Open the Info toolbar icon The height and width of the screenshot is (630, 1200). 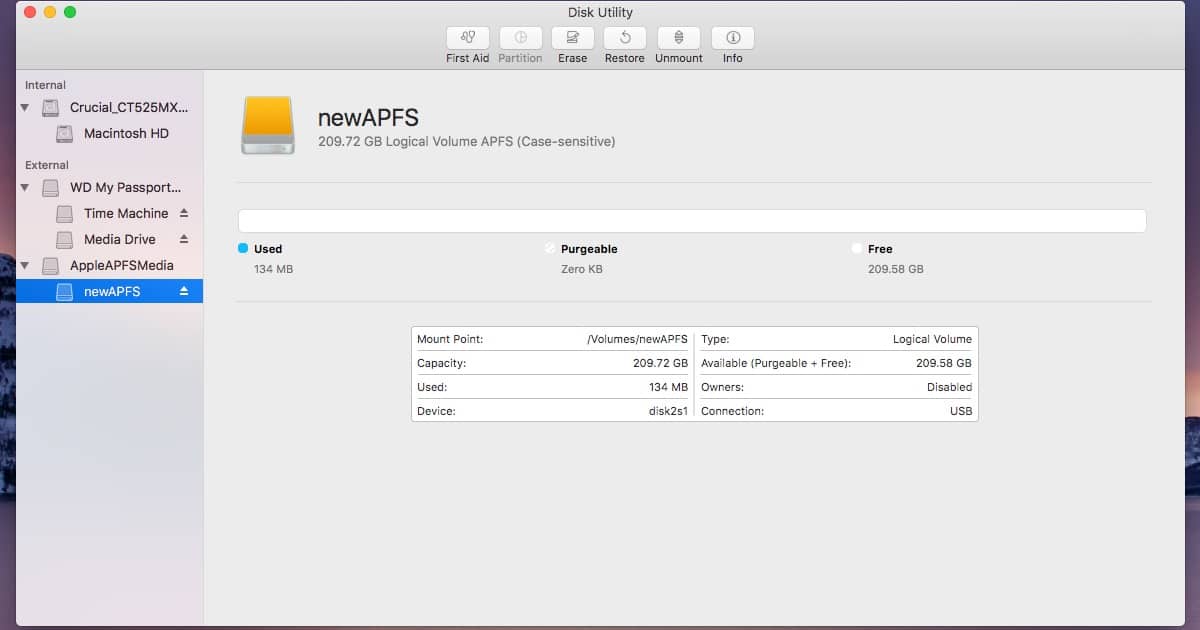click(732, 38)
